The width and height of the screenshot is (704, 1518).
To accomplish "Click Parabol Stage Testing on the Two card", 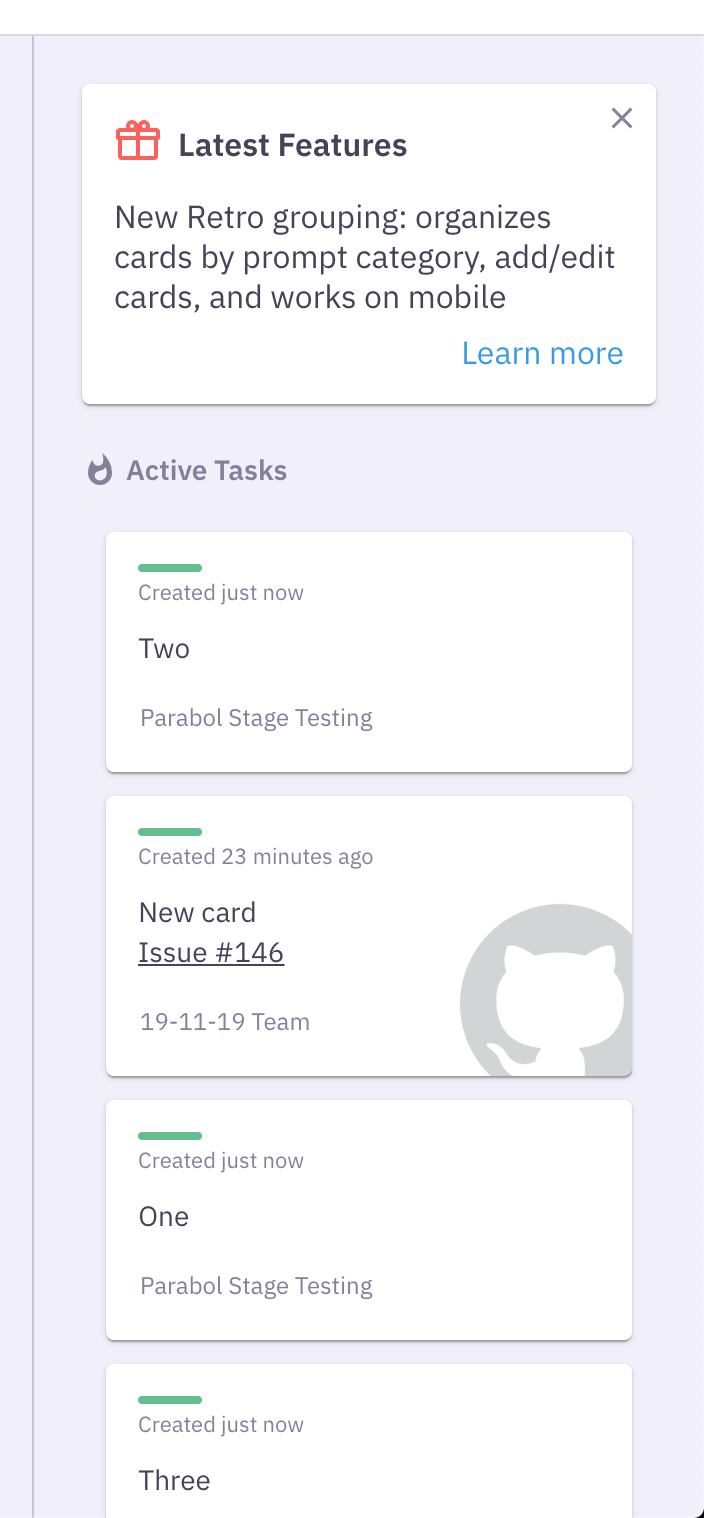I will point(256,718).
